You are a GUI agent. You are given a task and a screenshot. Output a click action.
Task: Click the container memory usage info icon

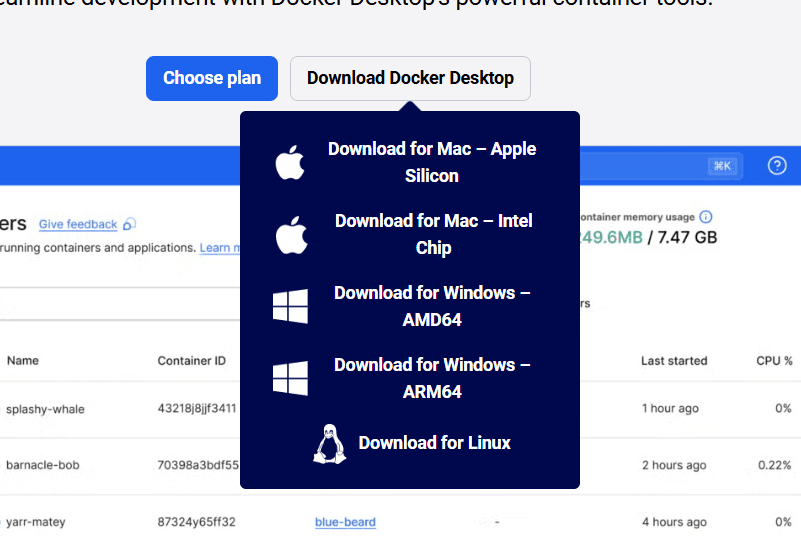(x=706, y=217)
